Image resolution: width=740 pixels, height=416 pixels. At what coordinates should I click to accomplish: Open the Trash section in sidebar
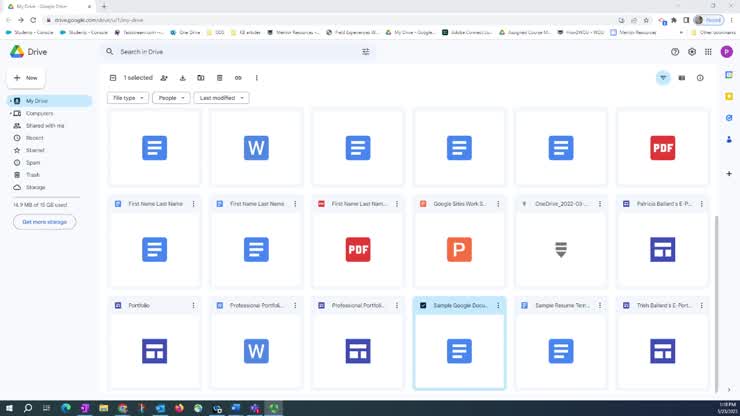tap(33, 174)
